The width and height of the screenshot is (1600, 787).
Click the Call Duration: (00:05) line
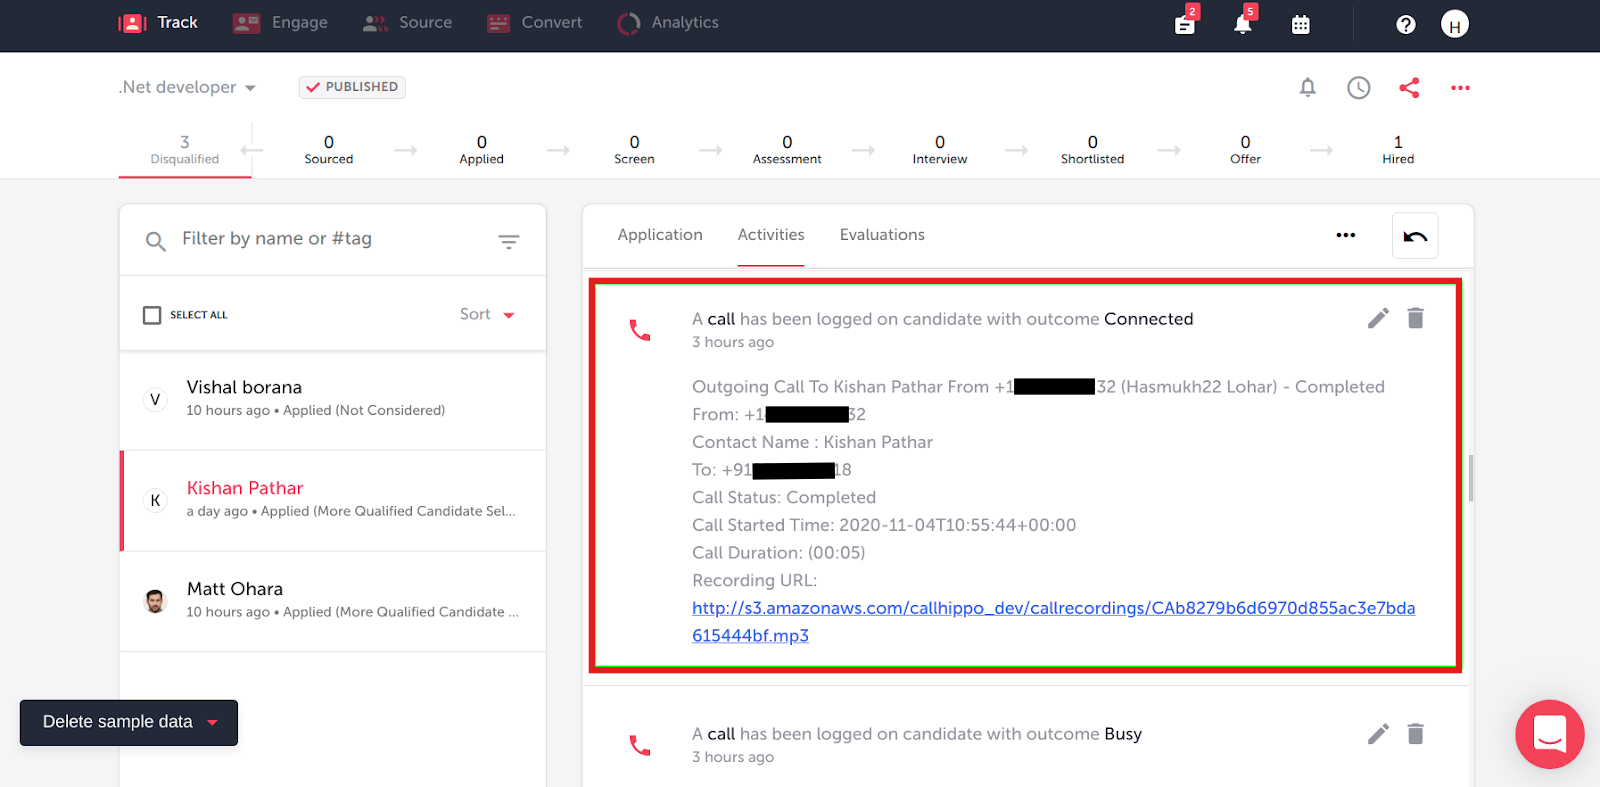[x=779, y=553]
